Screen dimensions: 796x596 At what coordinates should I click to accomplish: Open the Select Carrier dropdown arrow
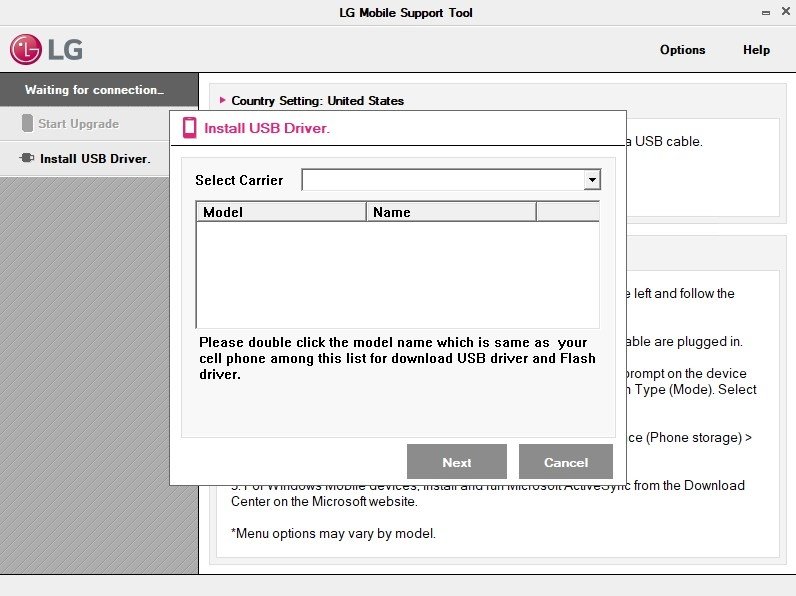pyautogui.click(x=592, y=180)
